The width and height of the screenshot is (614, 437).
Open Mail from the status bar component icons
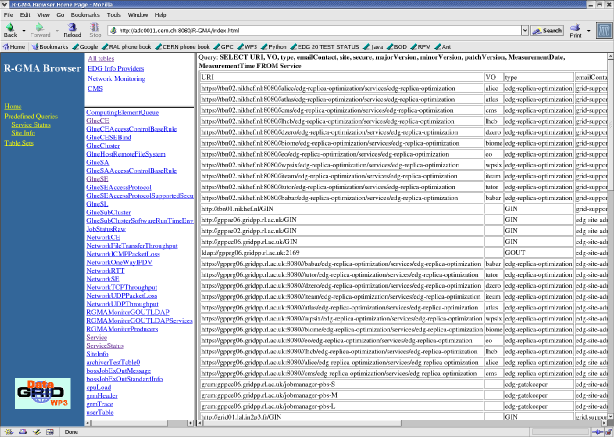[x=23, y=432]
